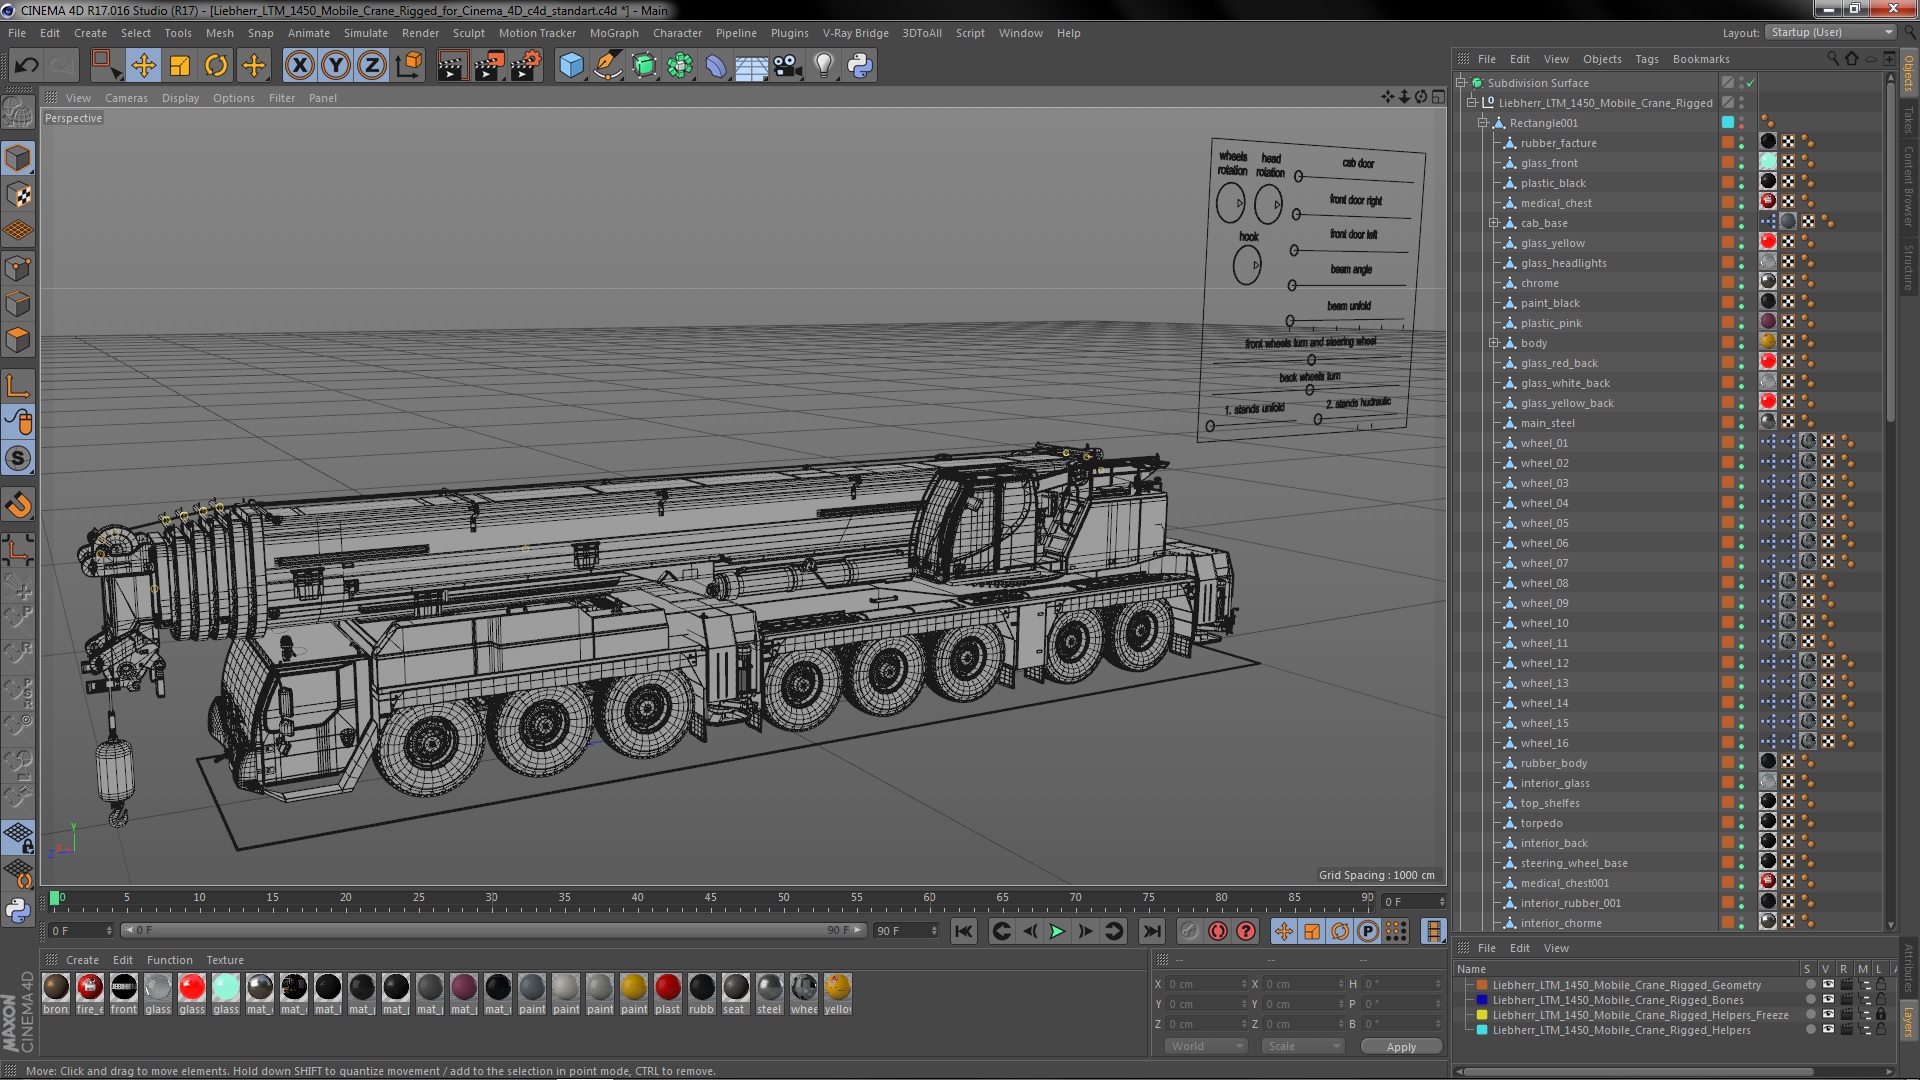Screen dimensions: 1920x1080
Task: Switch to Model mode
Action: [18, 158]
